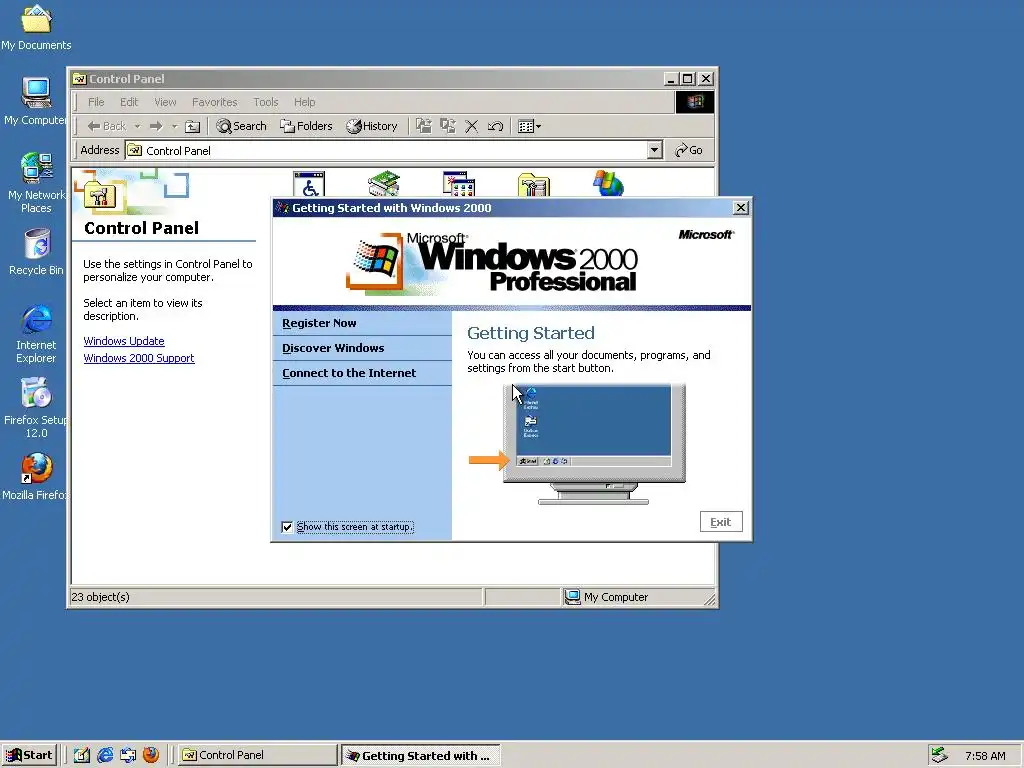Click the monitor illustration in Getting Started
This screenshot has height=768, width=1024.
pos(594,443)
